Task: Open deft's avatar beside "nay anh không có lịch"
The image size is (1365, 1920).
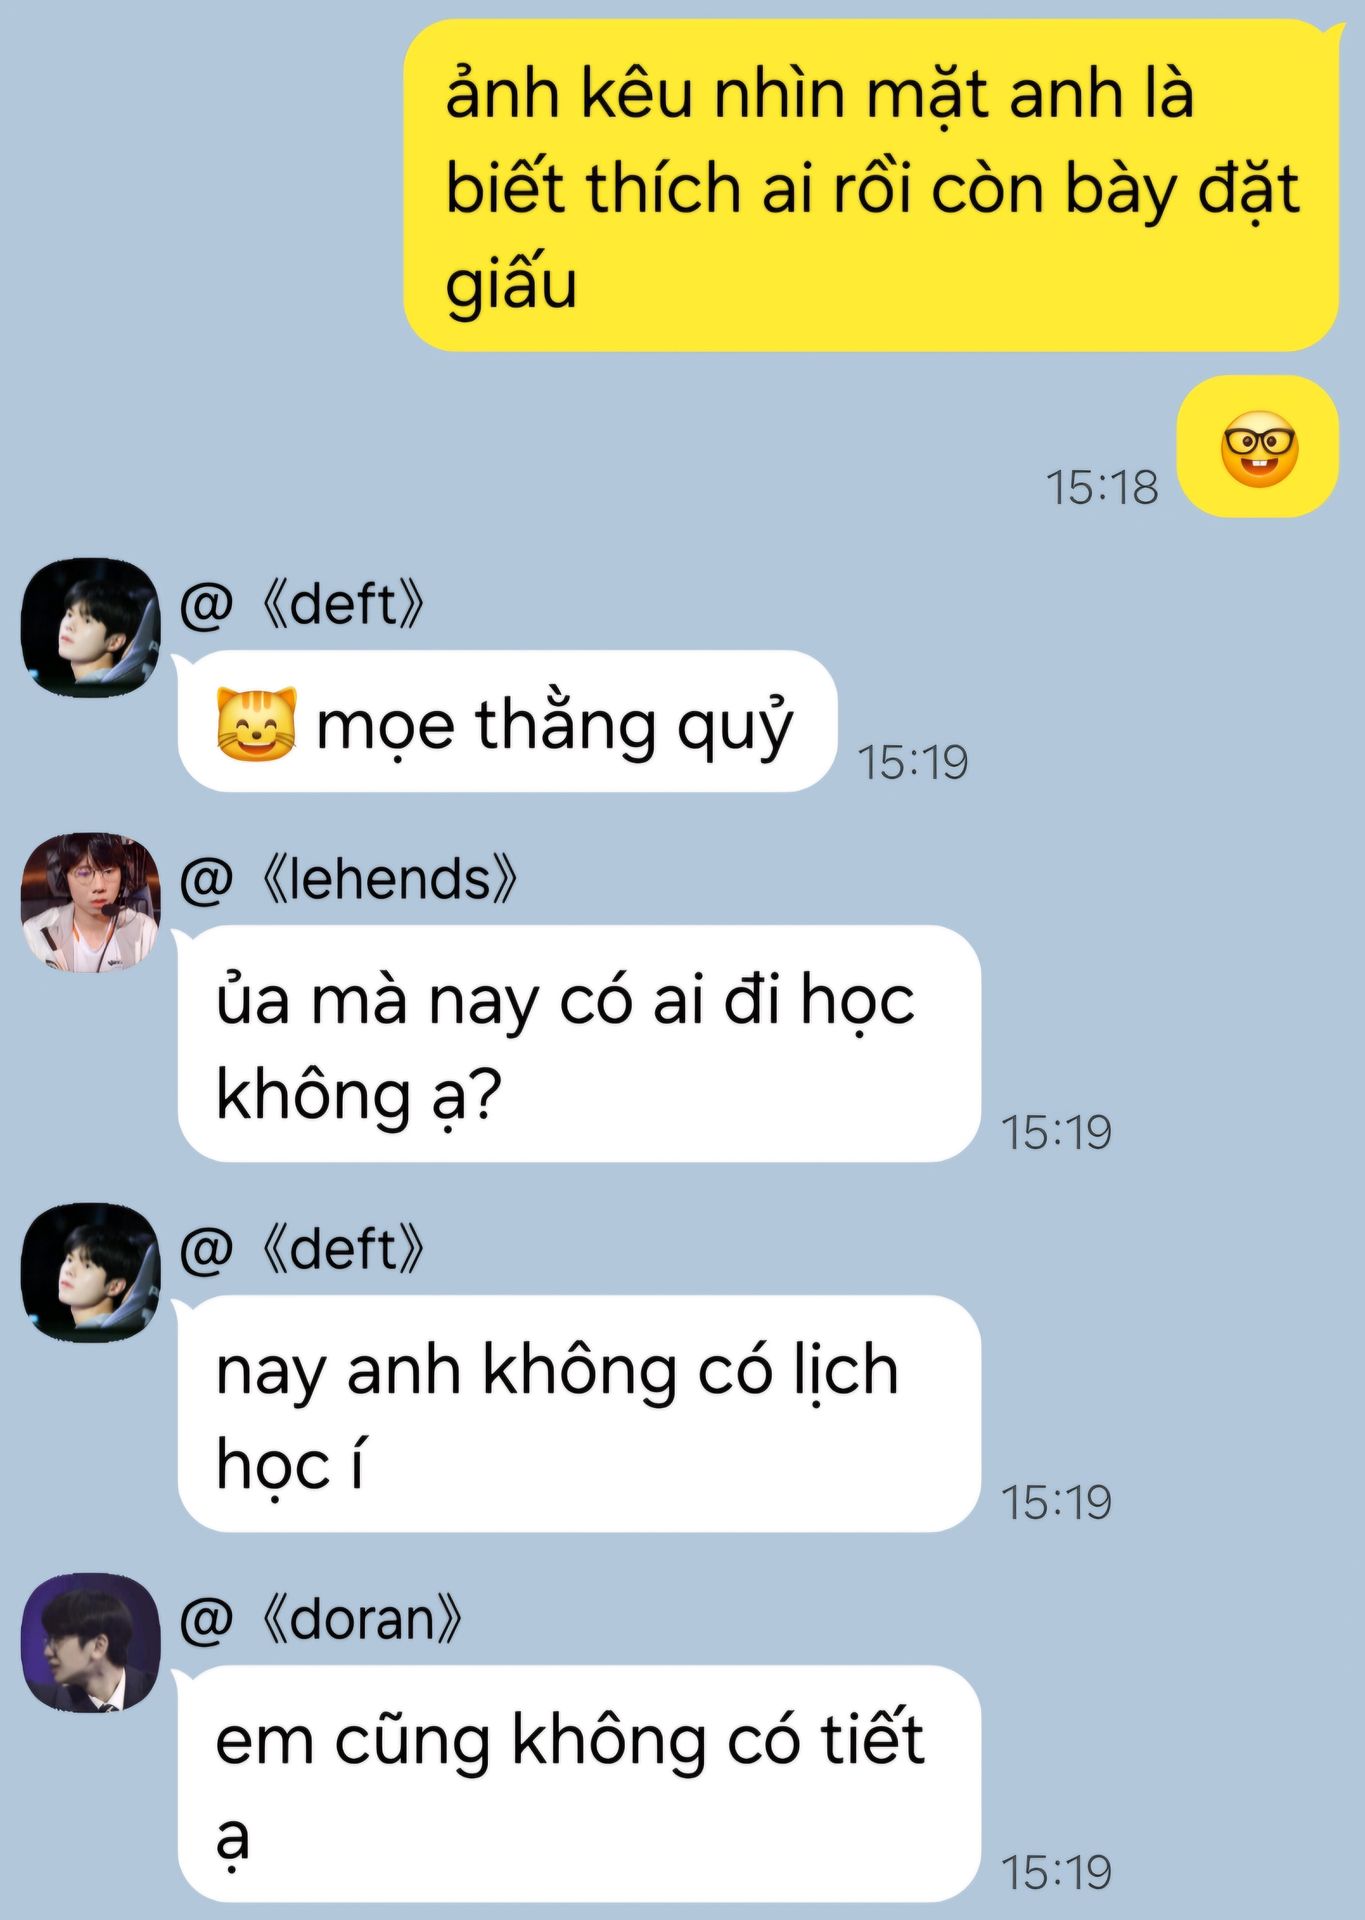Action: coord(91,1272)
